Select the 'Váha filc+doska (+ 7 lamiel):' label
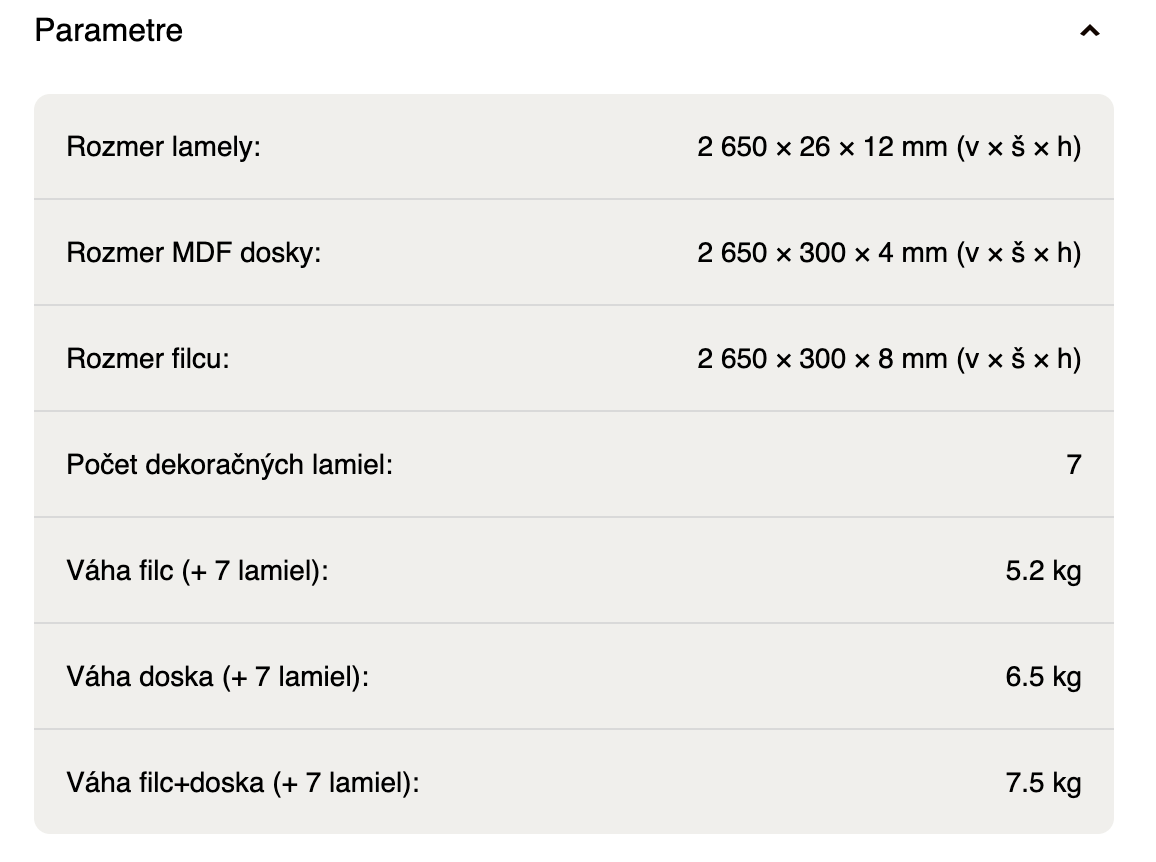 tap(243, 783)
